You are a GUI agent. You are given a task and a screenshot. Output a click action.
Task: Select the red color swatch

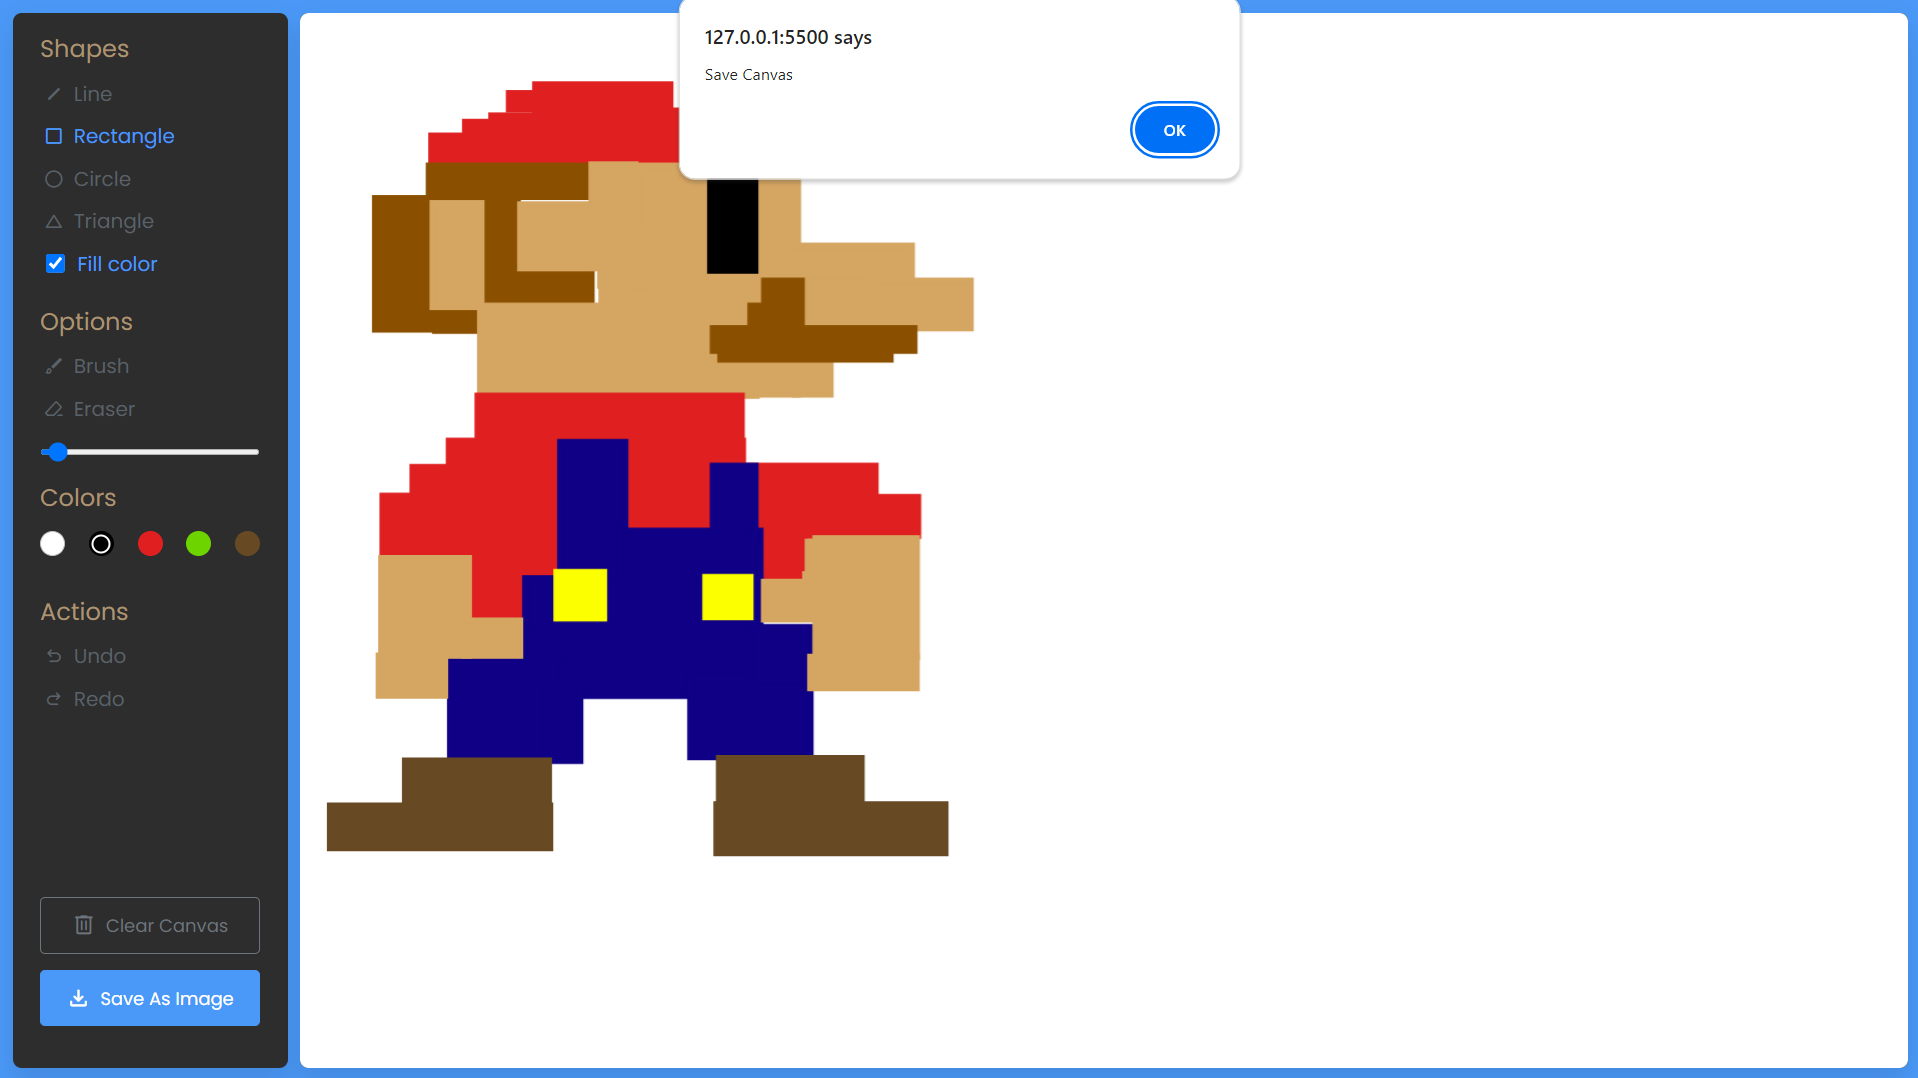(x=150, y=544)
